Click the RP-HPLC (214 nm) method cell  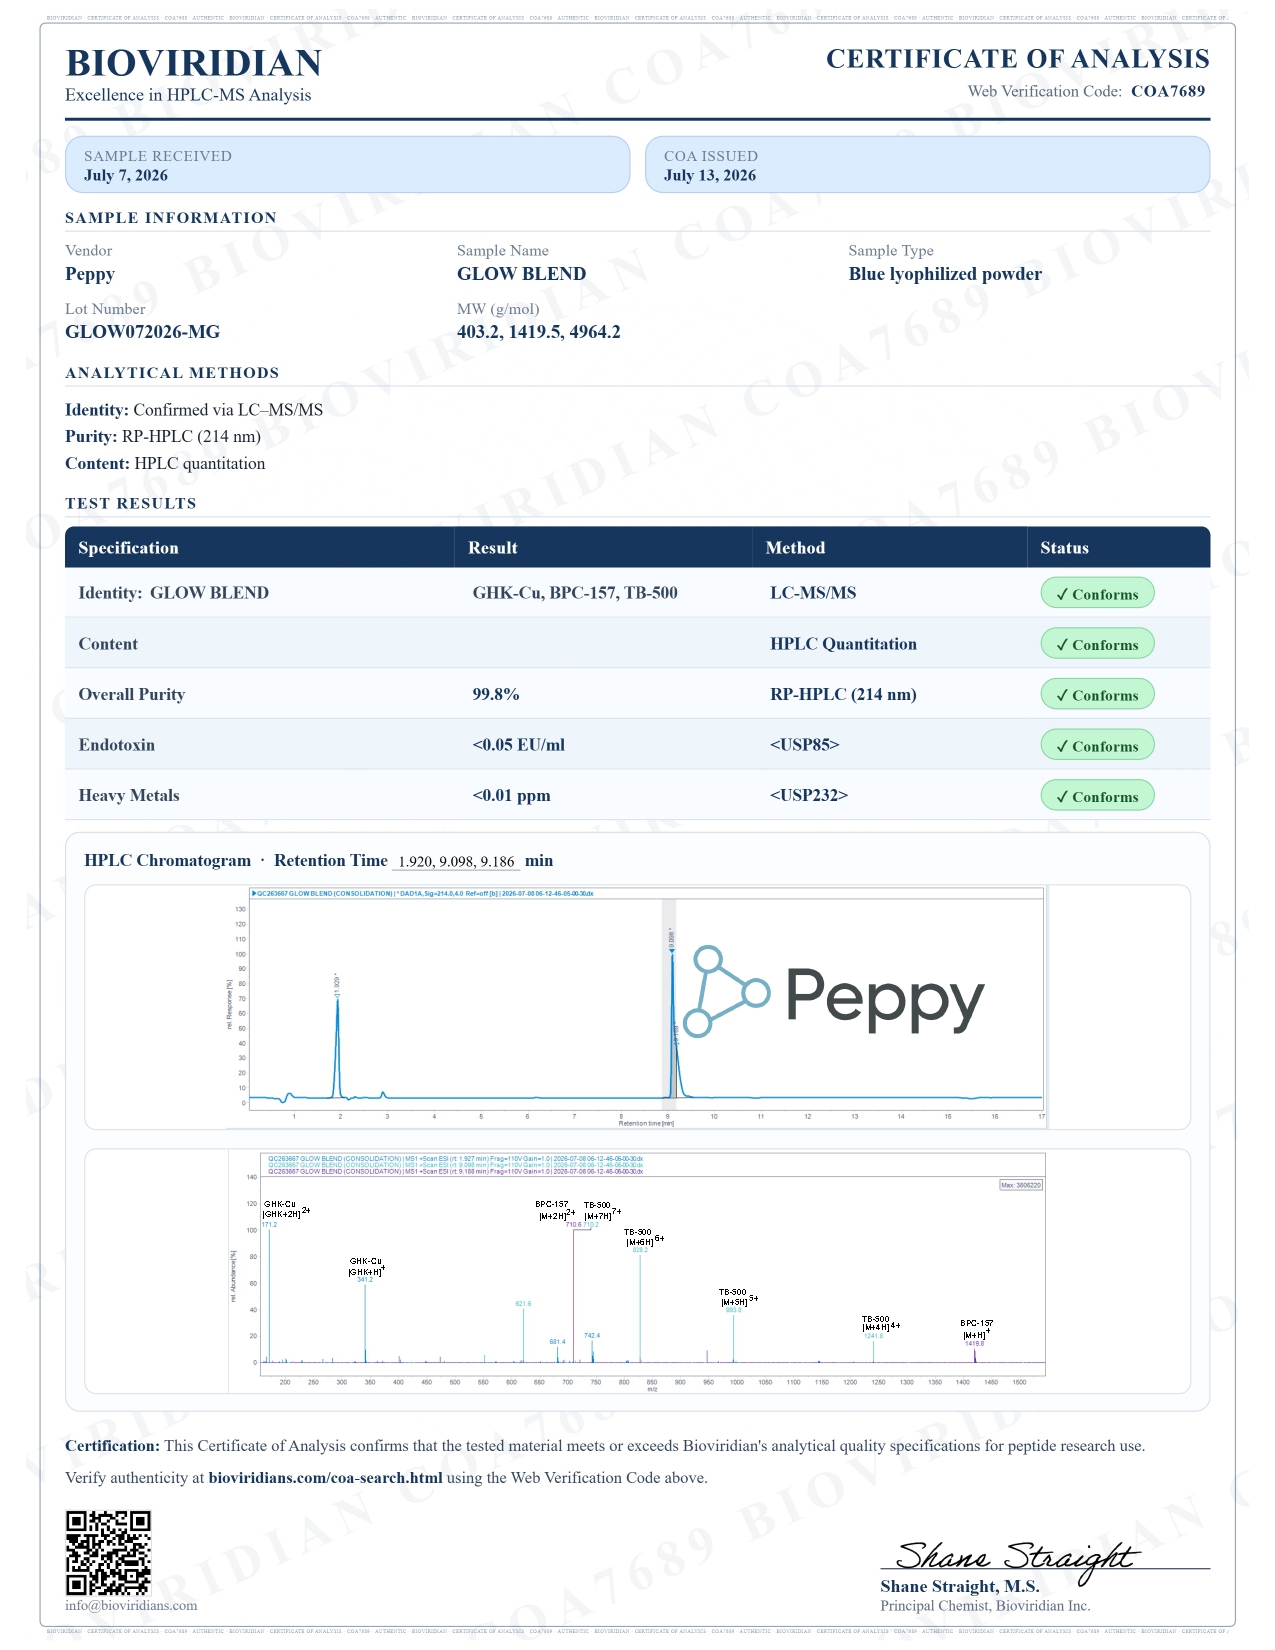pyautogui.click(x=843, y=694)
